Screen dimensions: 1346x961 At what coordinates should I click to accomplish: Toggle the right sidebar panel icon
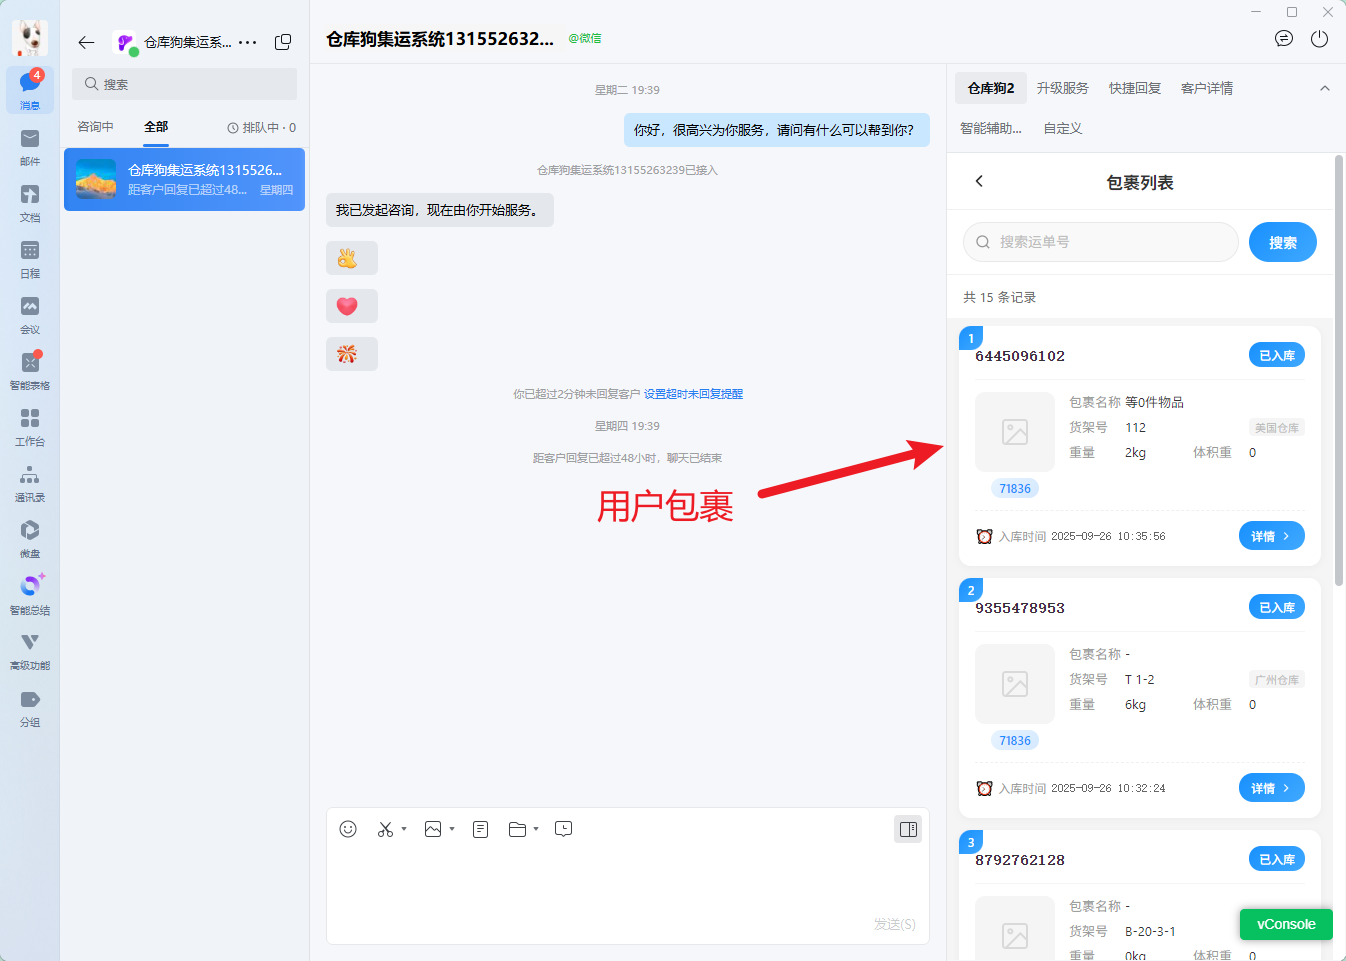tap(908, 829)
